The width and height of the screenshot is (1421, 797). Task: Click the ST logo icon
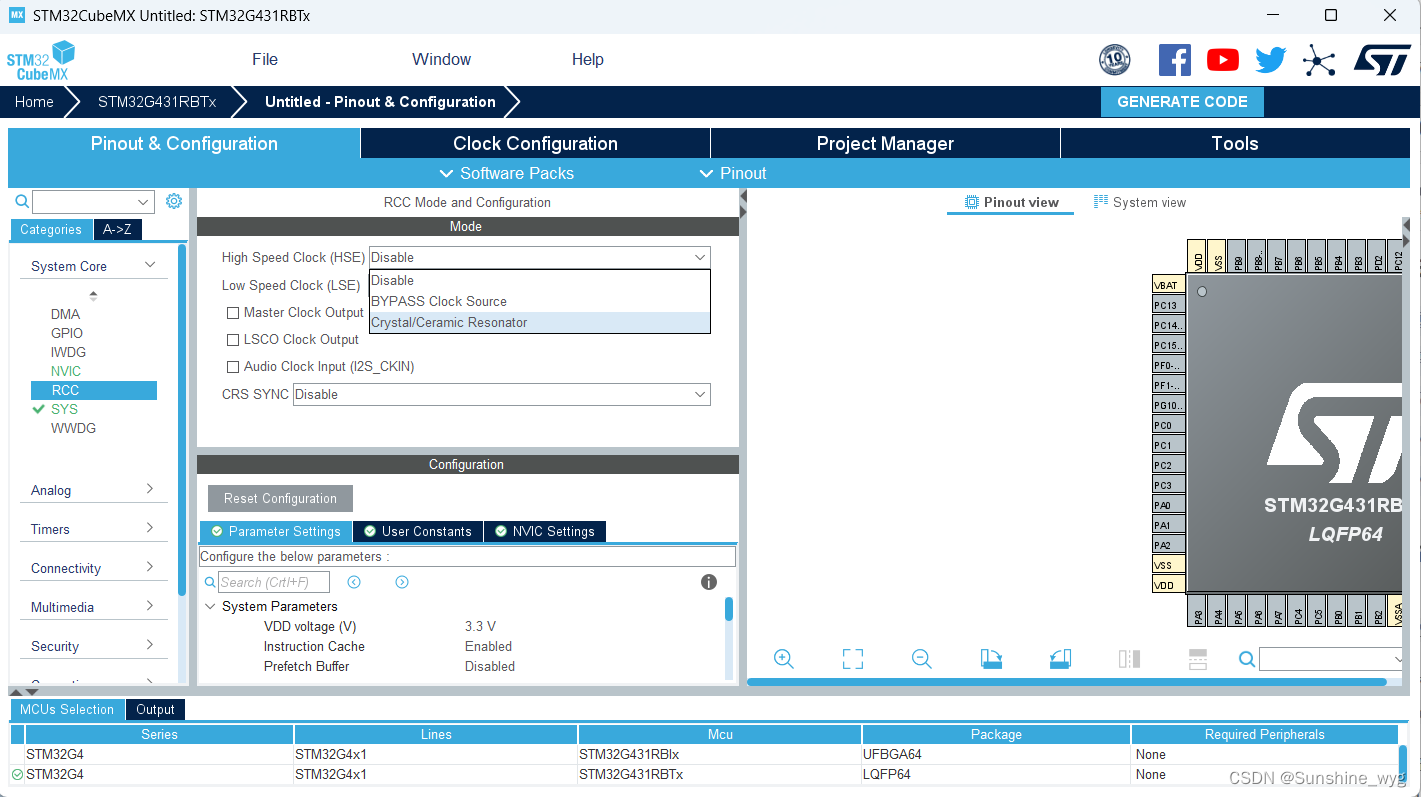click(x=1382, y=59)
